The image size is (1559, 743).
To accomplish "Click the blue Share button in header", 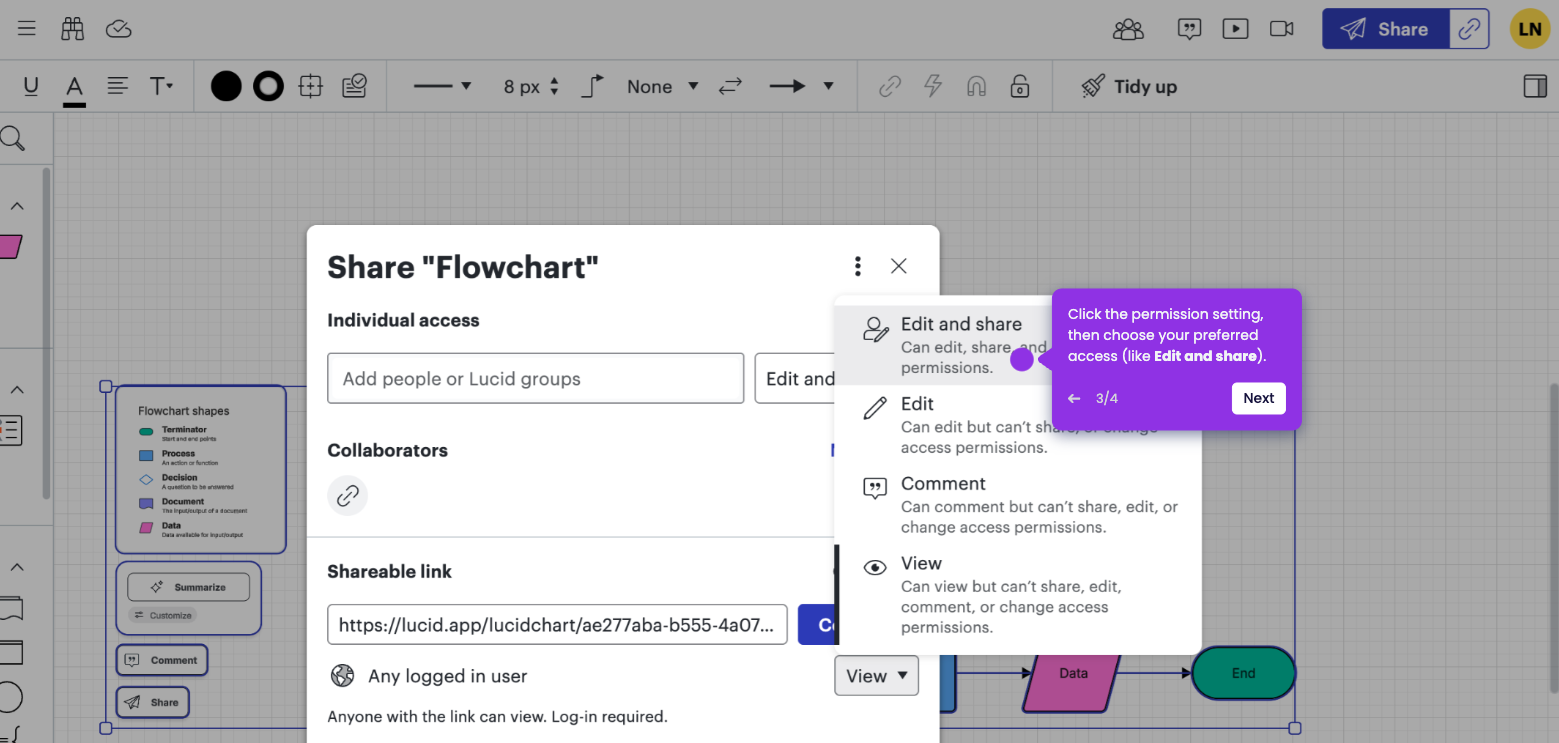I will 1385,29.
